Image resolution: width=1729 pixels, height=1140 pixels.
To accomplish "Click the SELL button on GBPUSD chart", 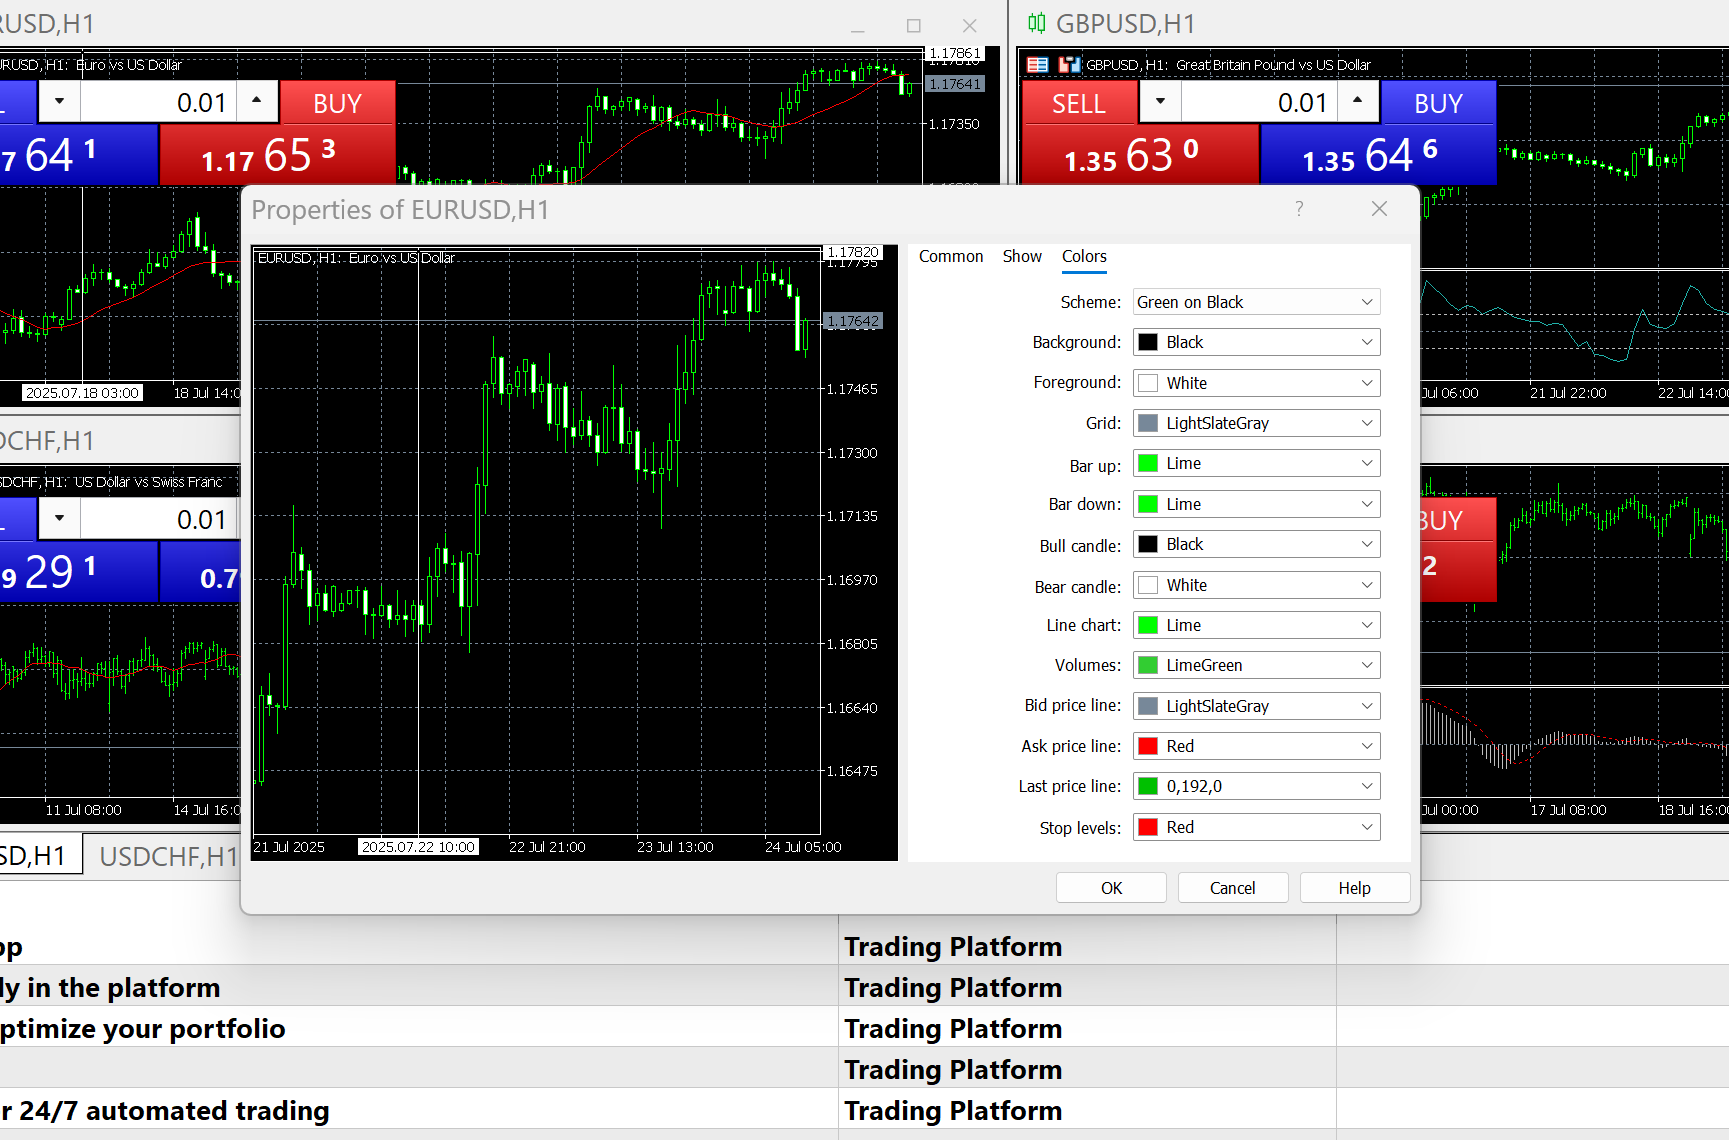I will 1078,103.
